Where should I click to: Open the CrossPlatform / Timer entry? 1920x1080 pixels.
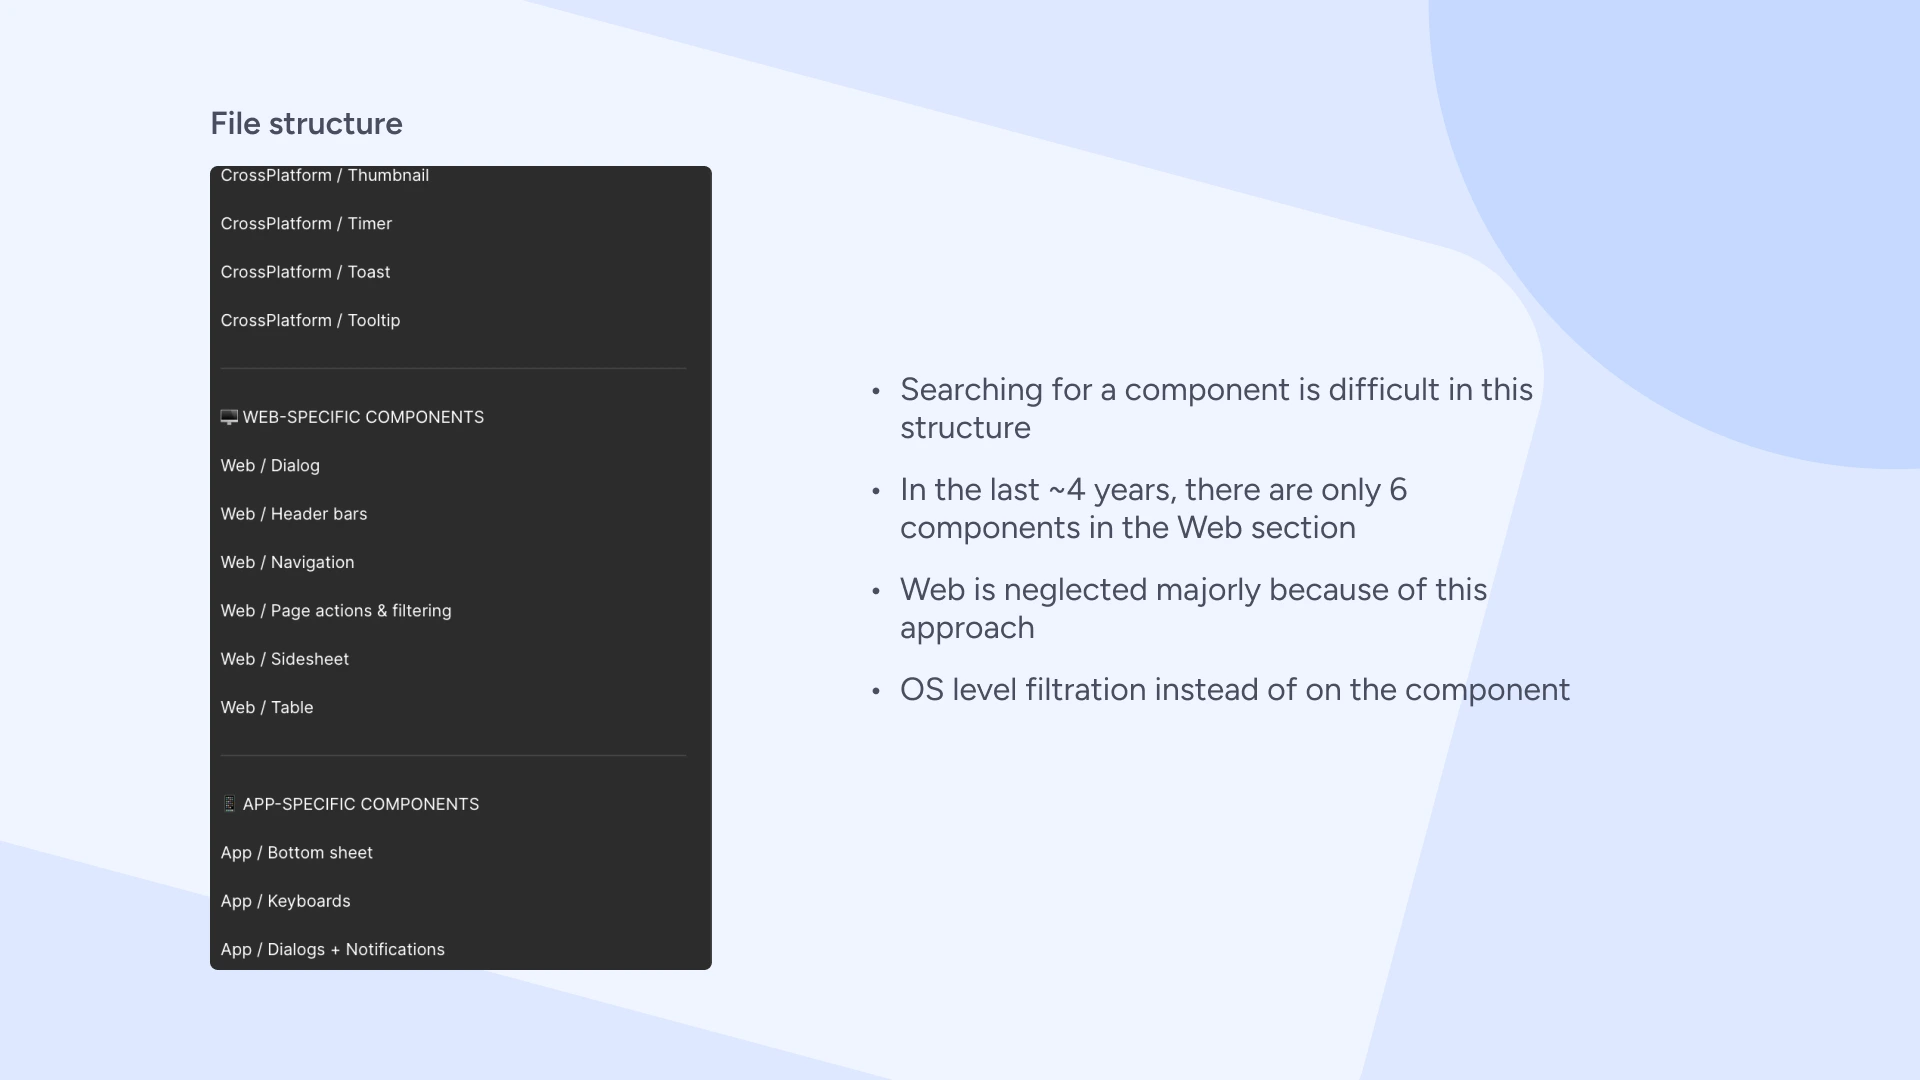pyautogui.click(x=306, y=223)
